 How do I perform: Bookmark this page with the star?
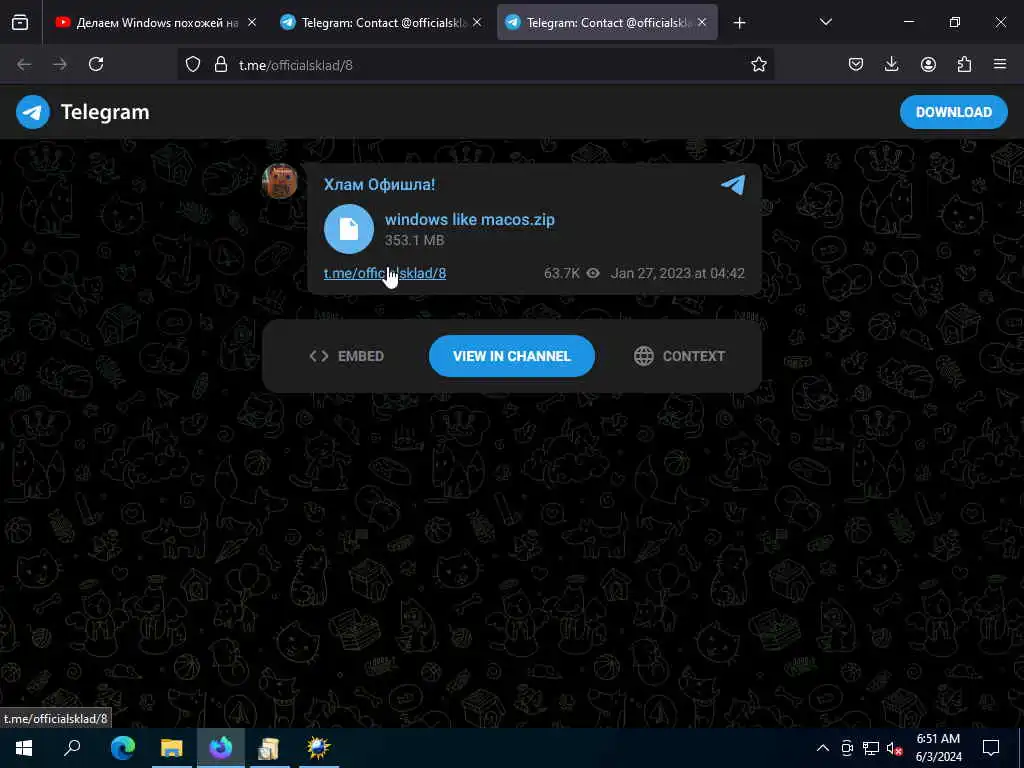pos(758,64)
